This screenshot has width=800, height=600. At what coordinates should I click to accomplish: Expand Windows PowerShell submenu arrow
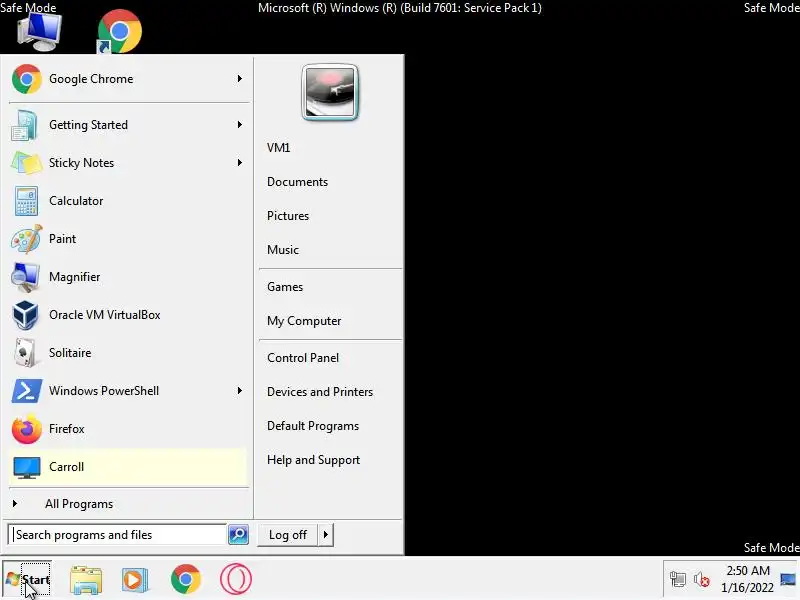pyautogui.click(x=239, y=390)
